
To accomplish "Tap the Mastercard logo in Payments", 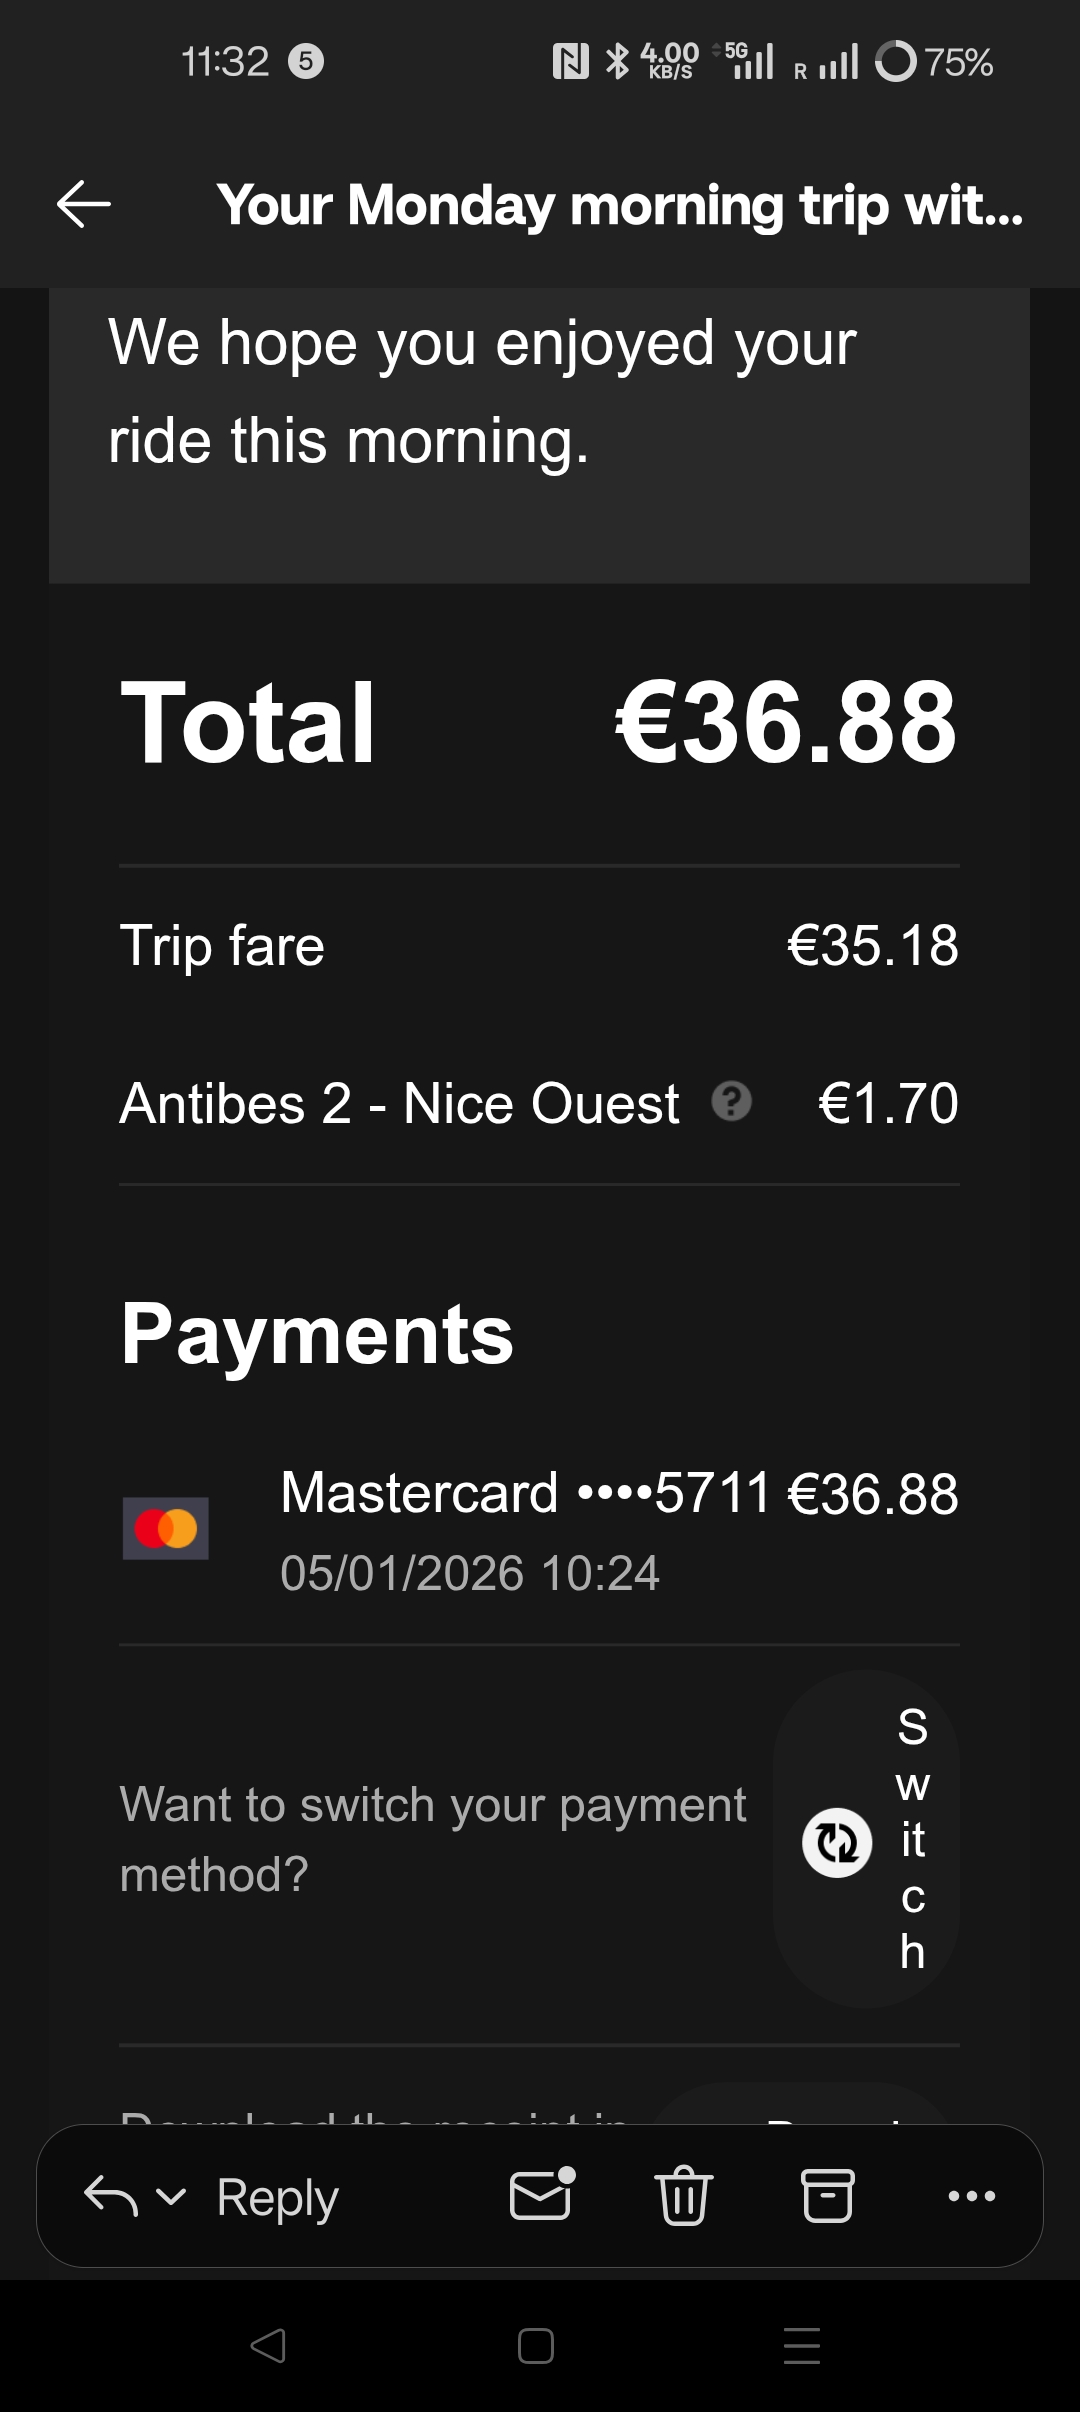I will pos(166,1528).
